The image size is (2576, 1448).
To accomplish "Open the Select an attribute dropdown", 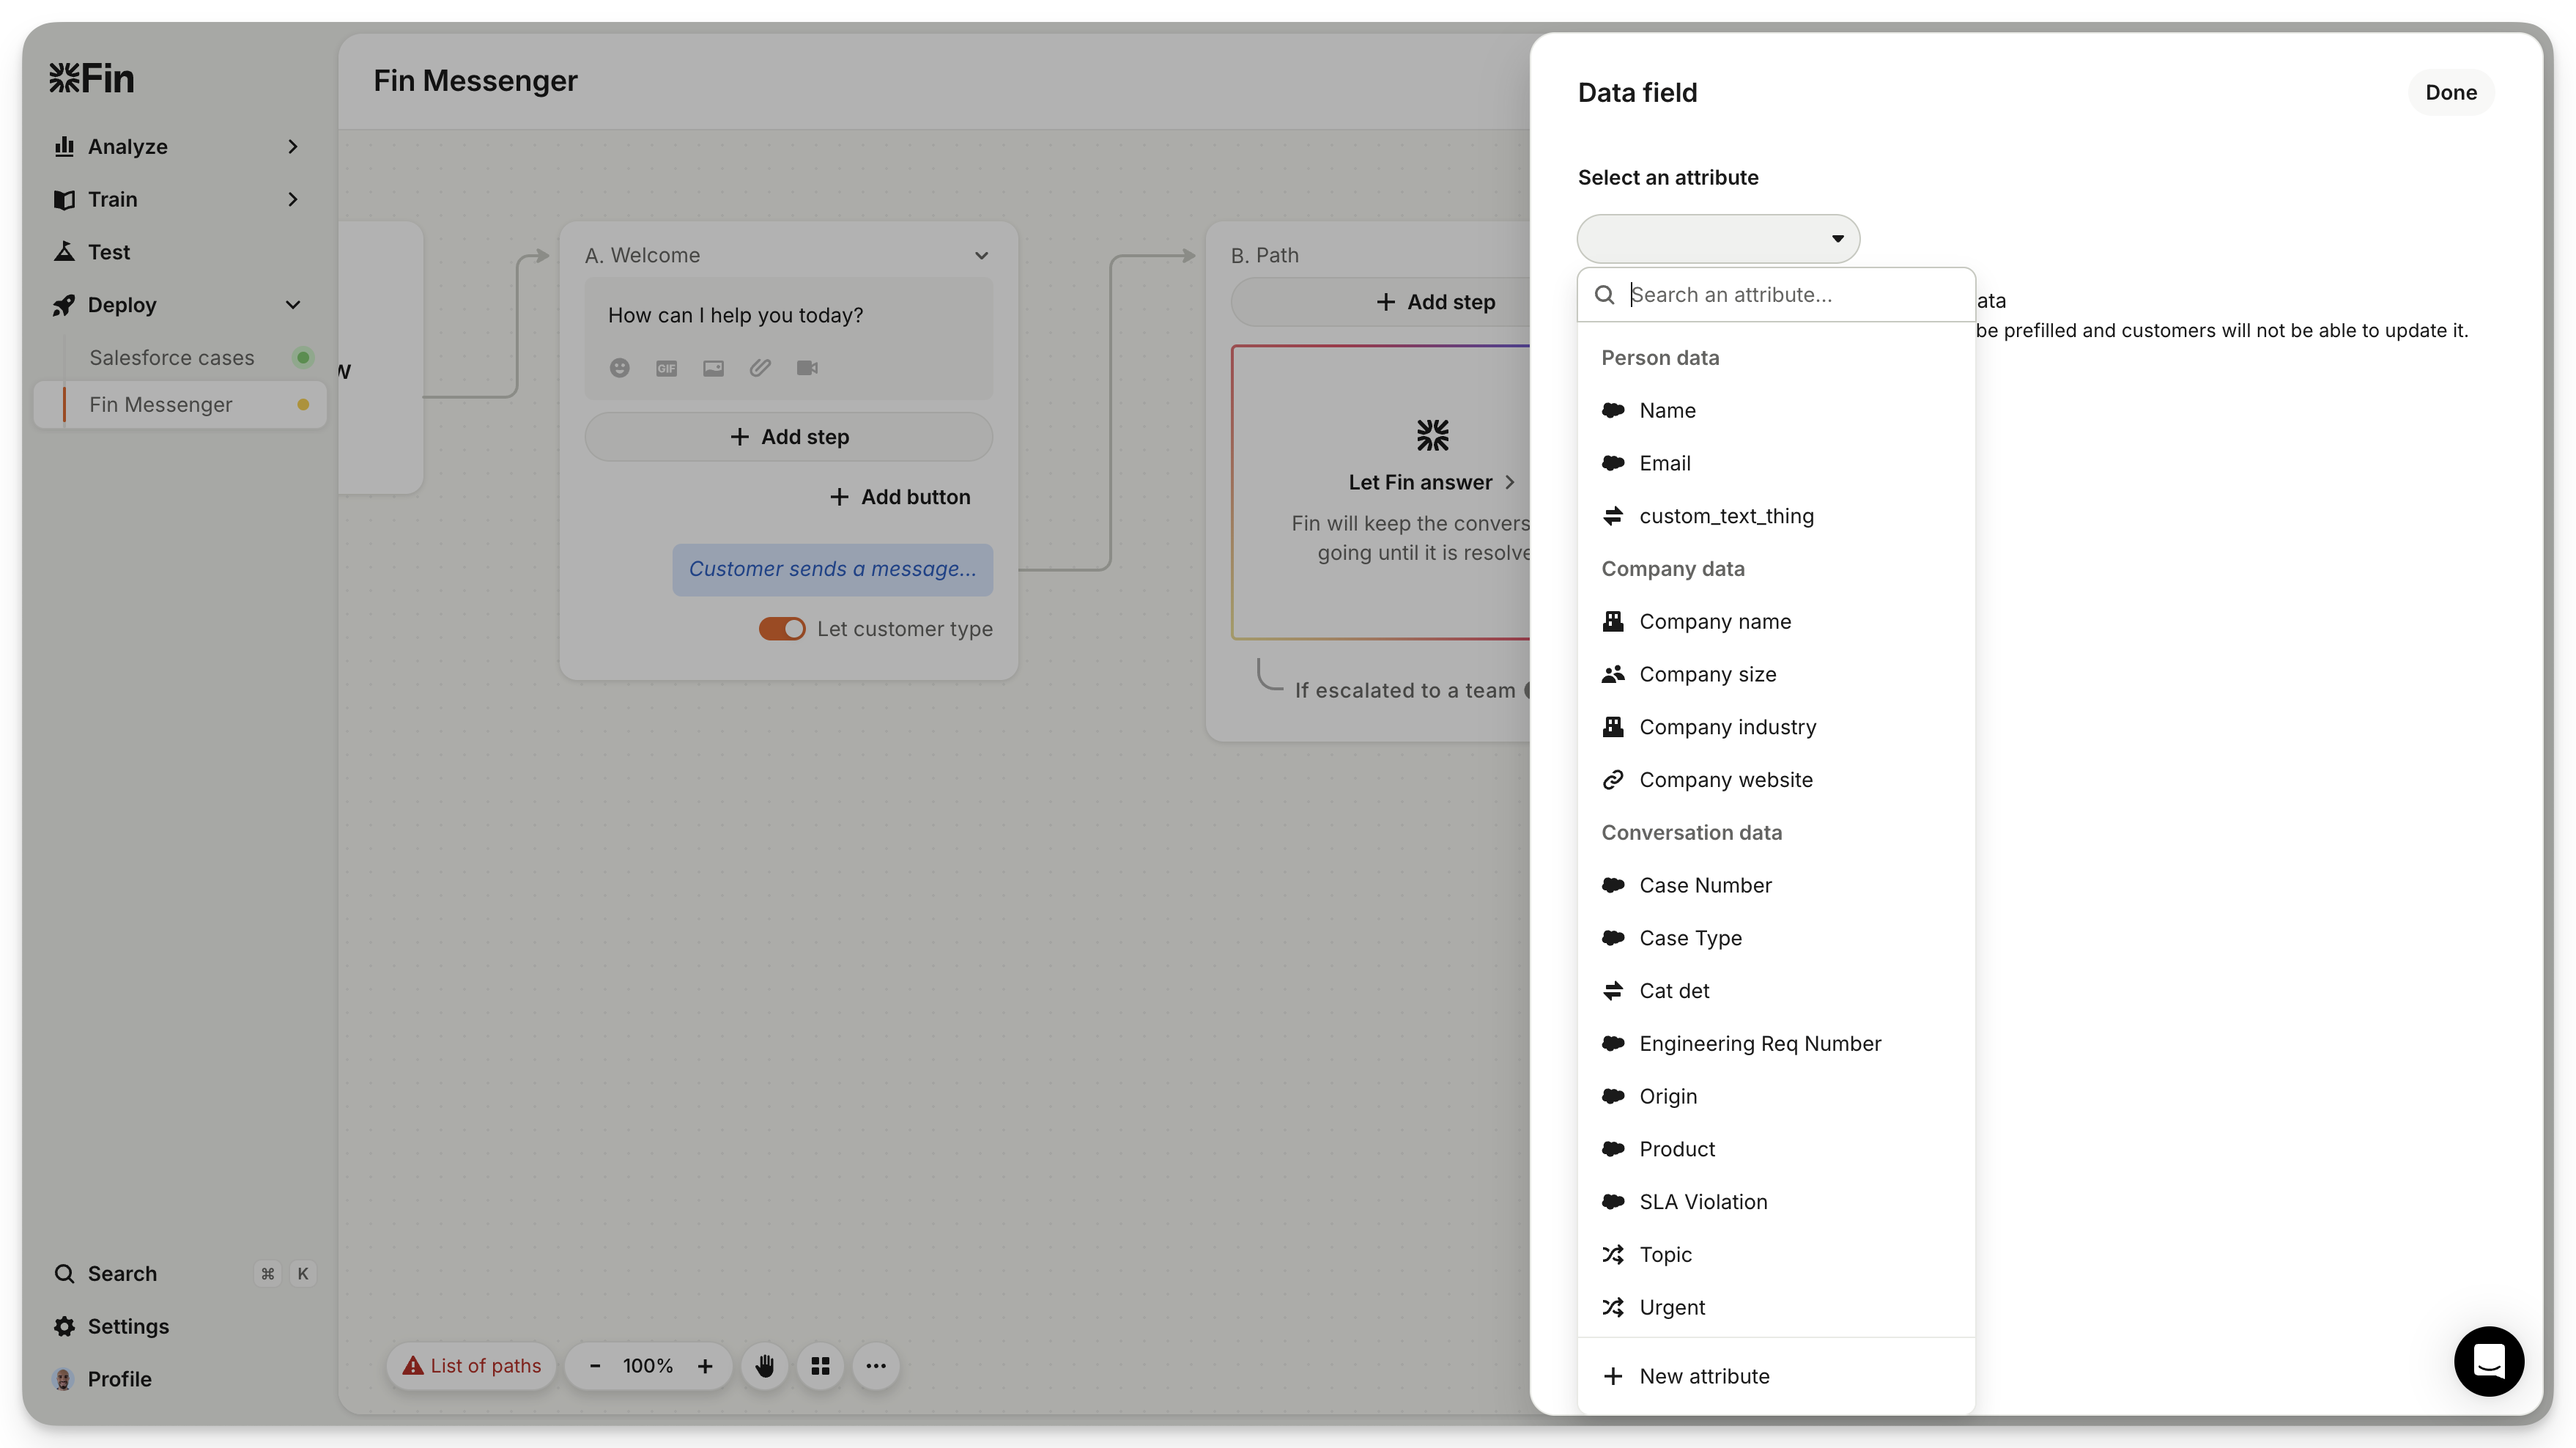I will tap(1718, 239).
